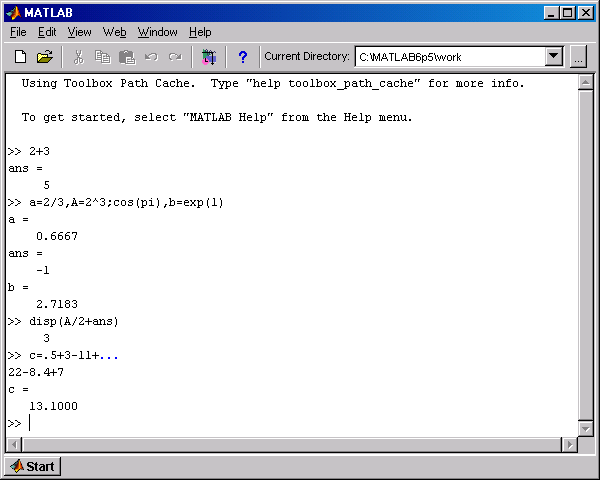Click the horizontal scrollbar left arrow

pos(15,445)
